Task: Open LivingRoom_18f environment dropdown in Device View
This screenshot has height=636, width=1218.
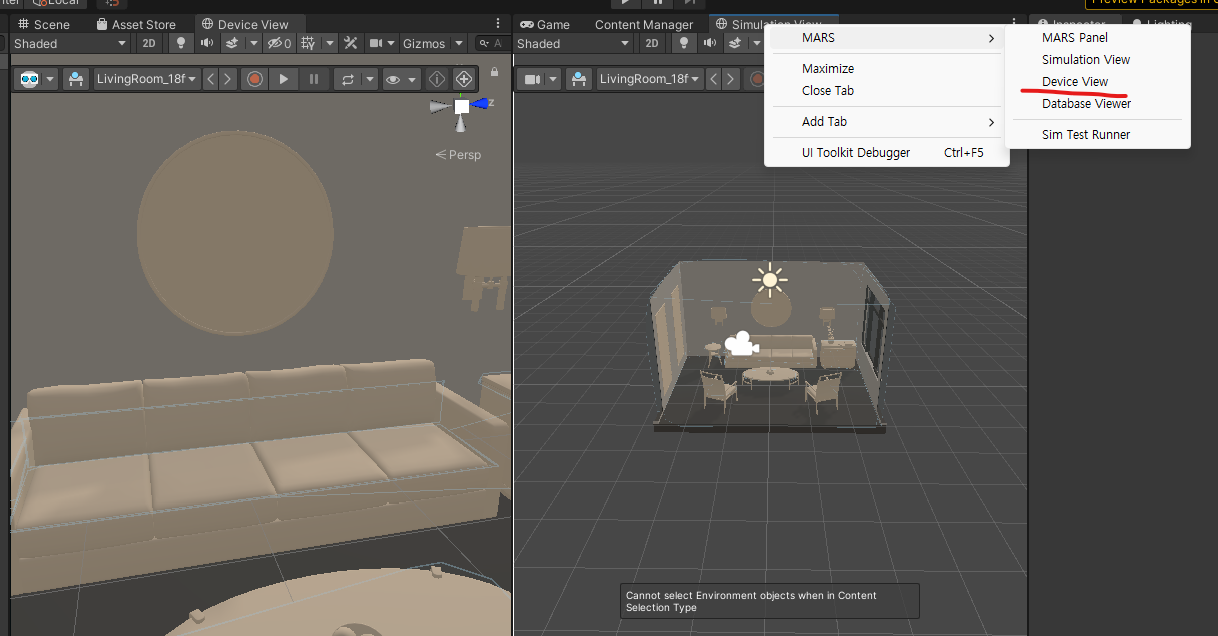Action: click(x=147, y=79)
